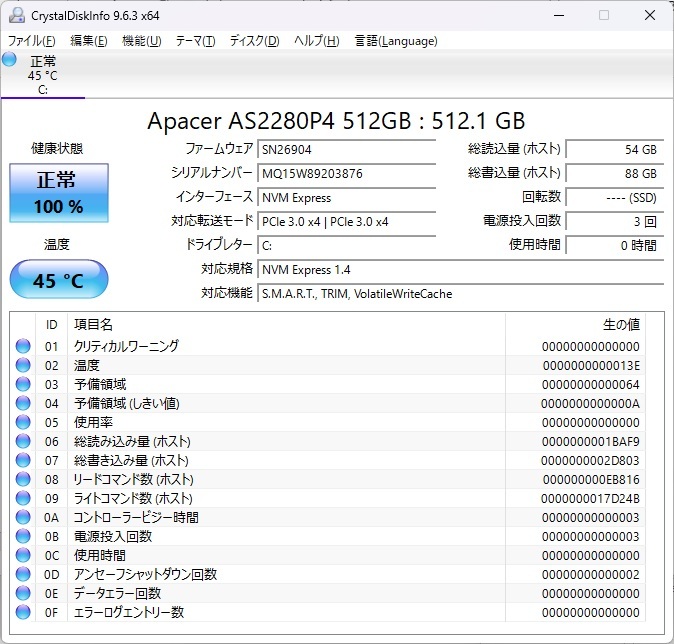
Task: Click the 生の値 column header
Action: (x=622, y=324)
